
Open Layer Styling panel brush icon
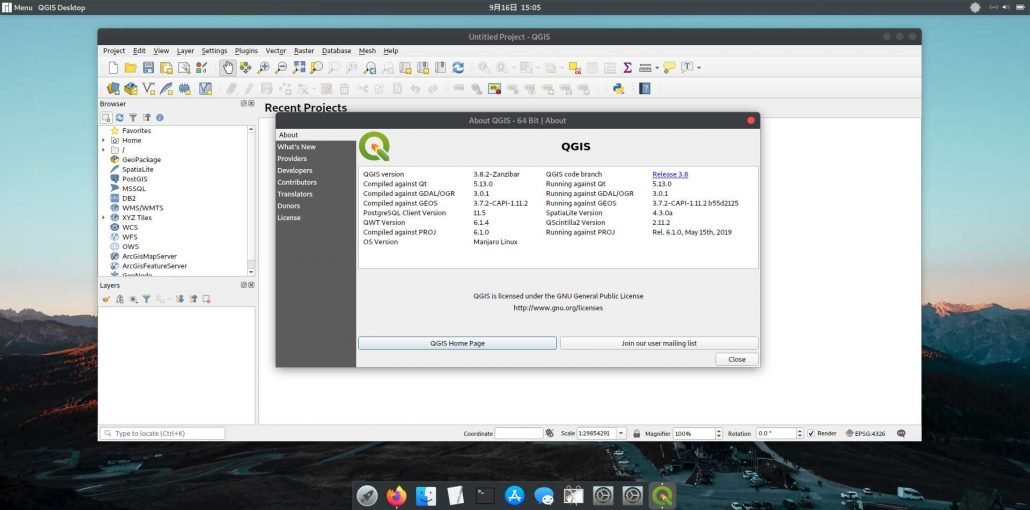click(106, 299)
